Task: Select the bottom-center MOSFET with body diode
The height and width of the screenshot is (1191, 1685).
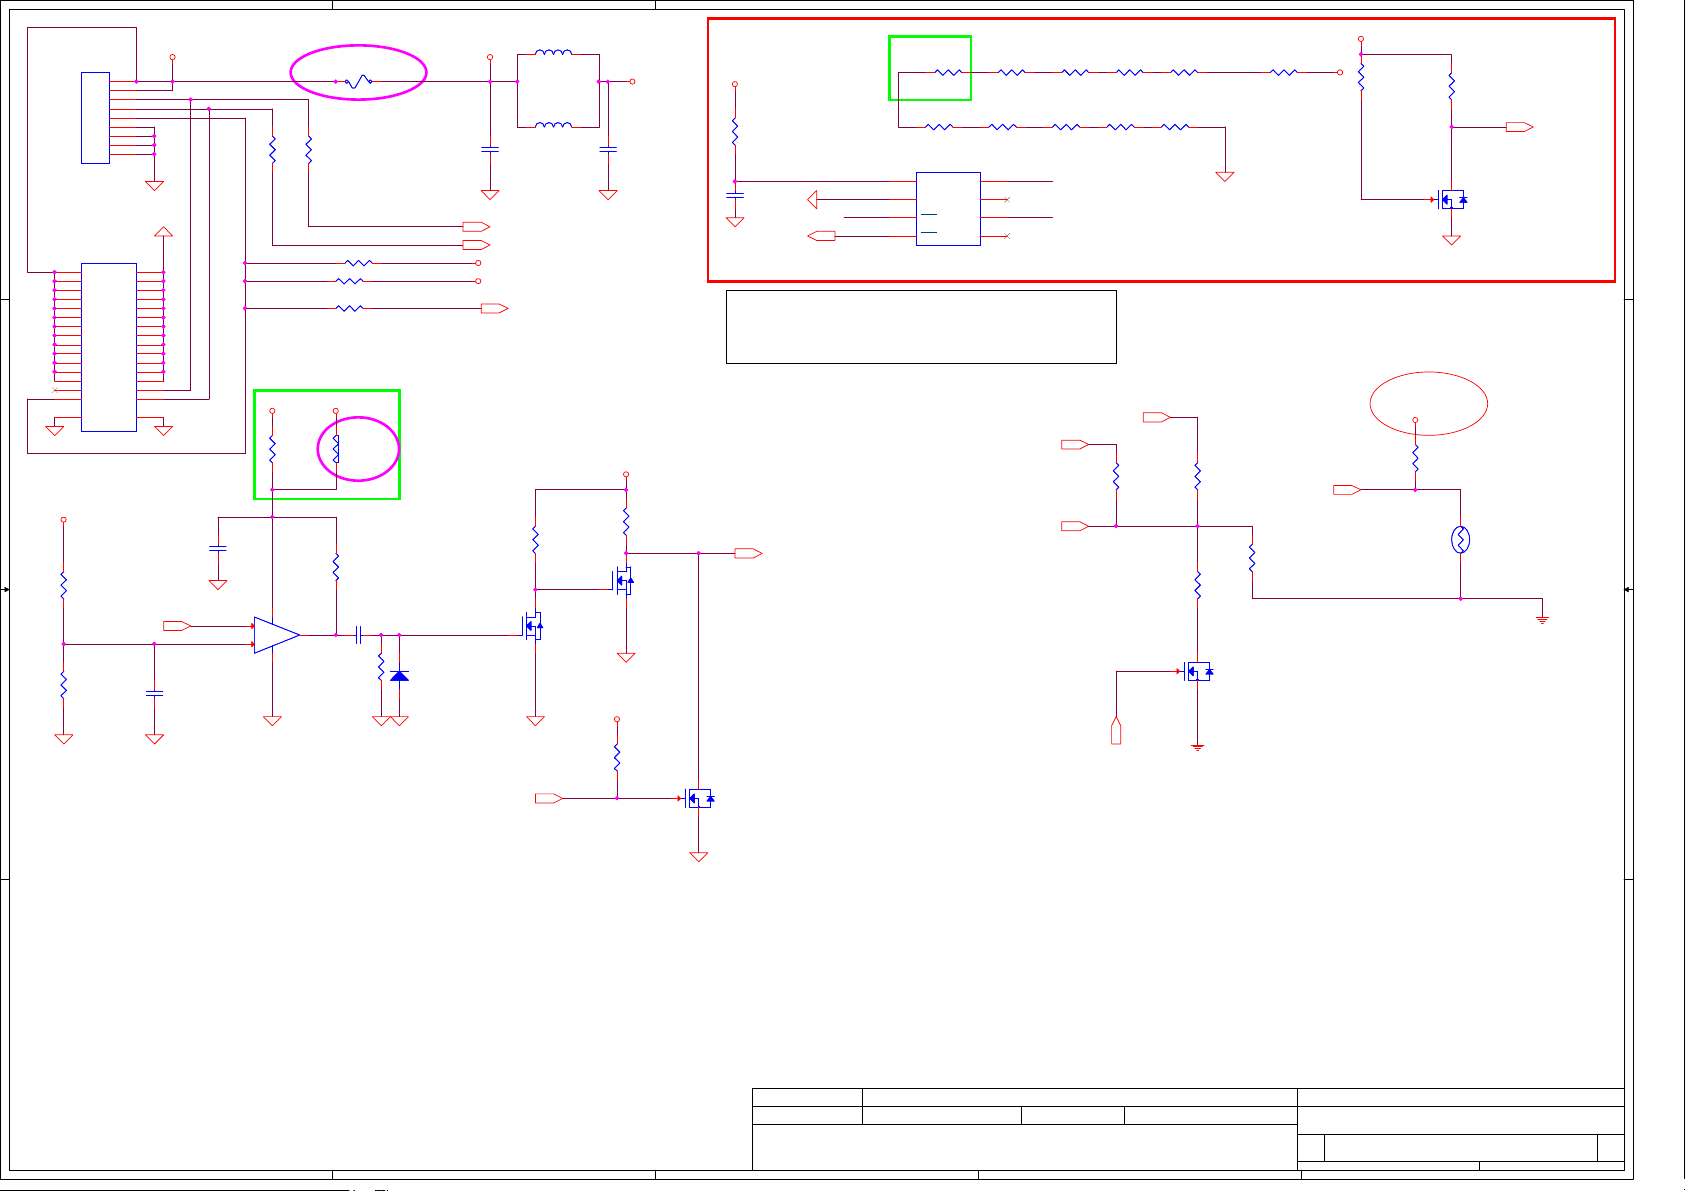Action: click(x=699, y=798)
